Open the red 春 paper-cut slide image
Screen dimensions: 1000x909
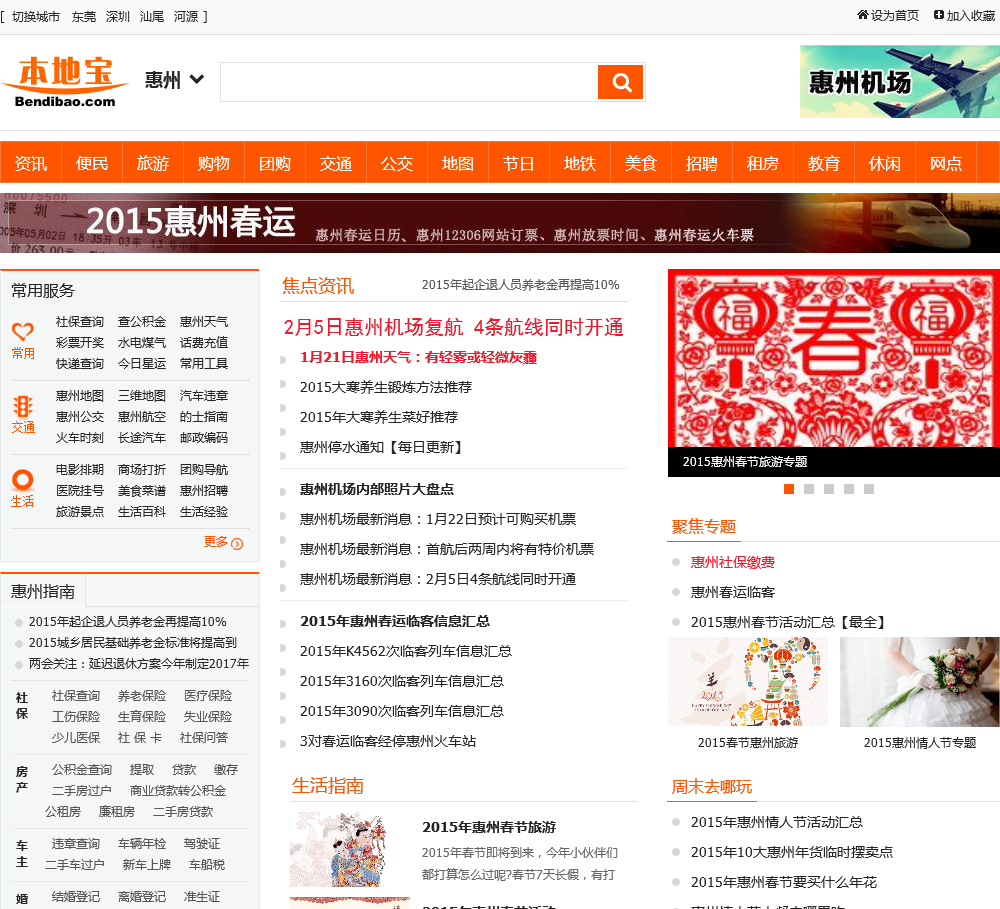pos(834,358)
